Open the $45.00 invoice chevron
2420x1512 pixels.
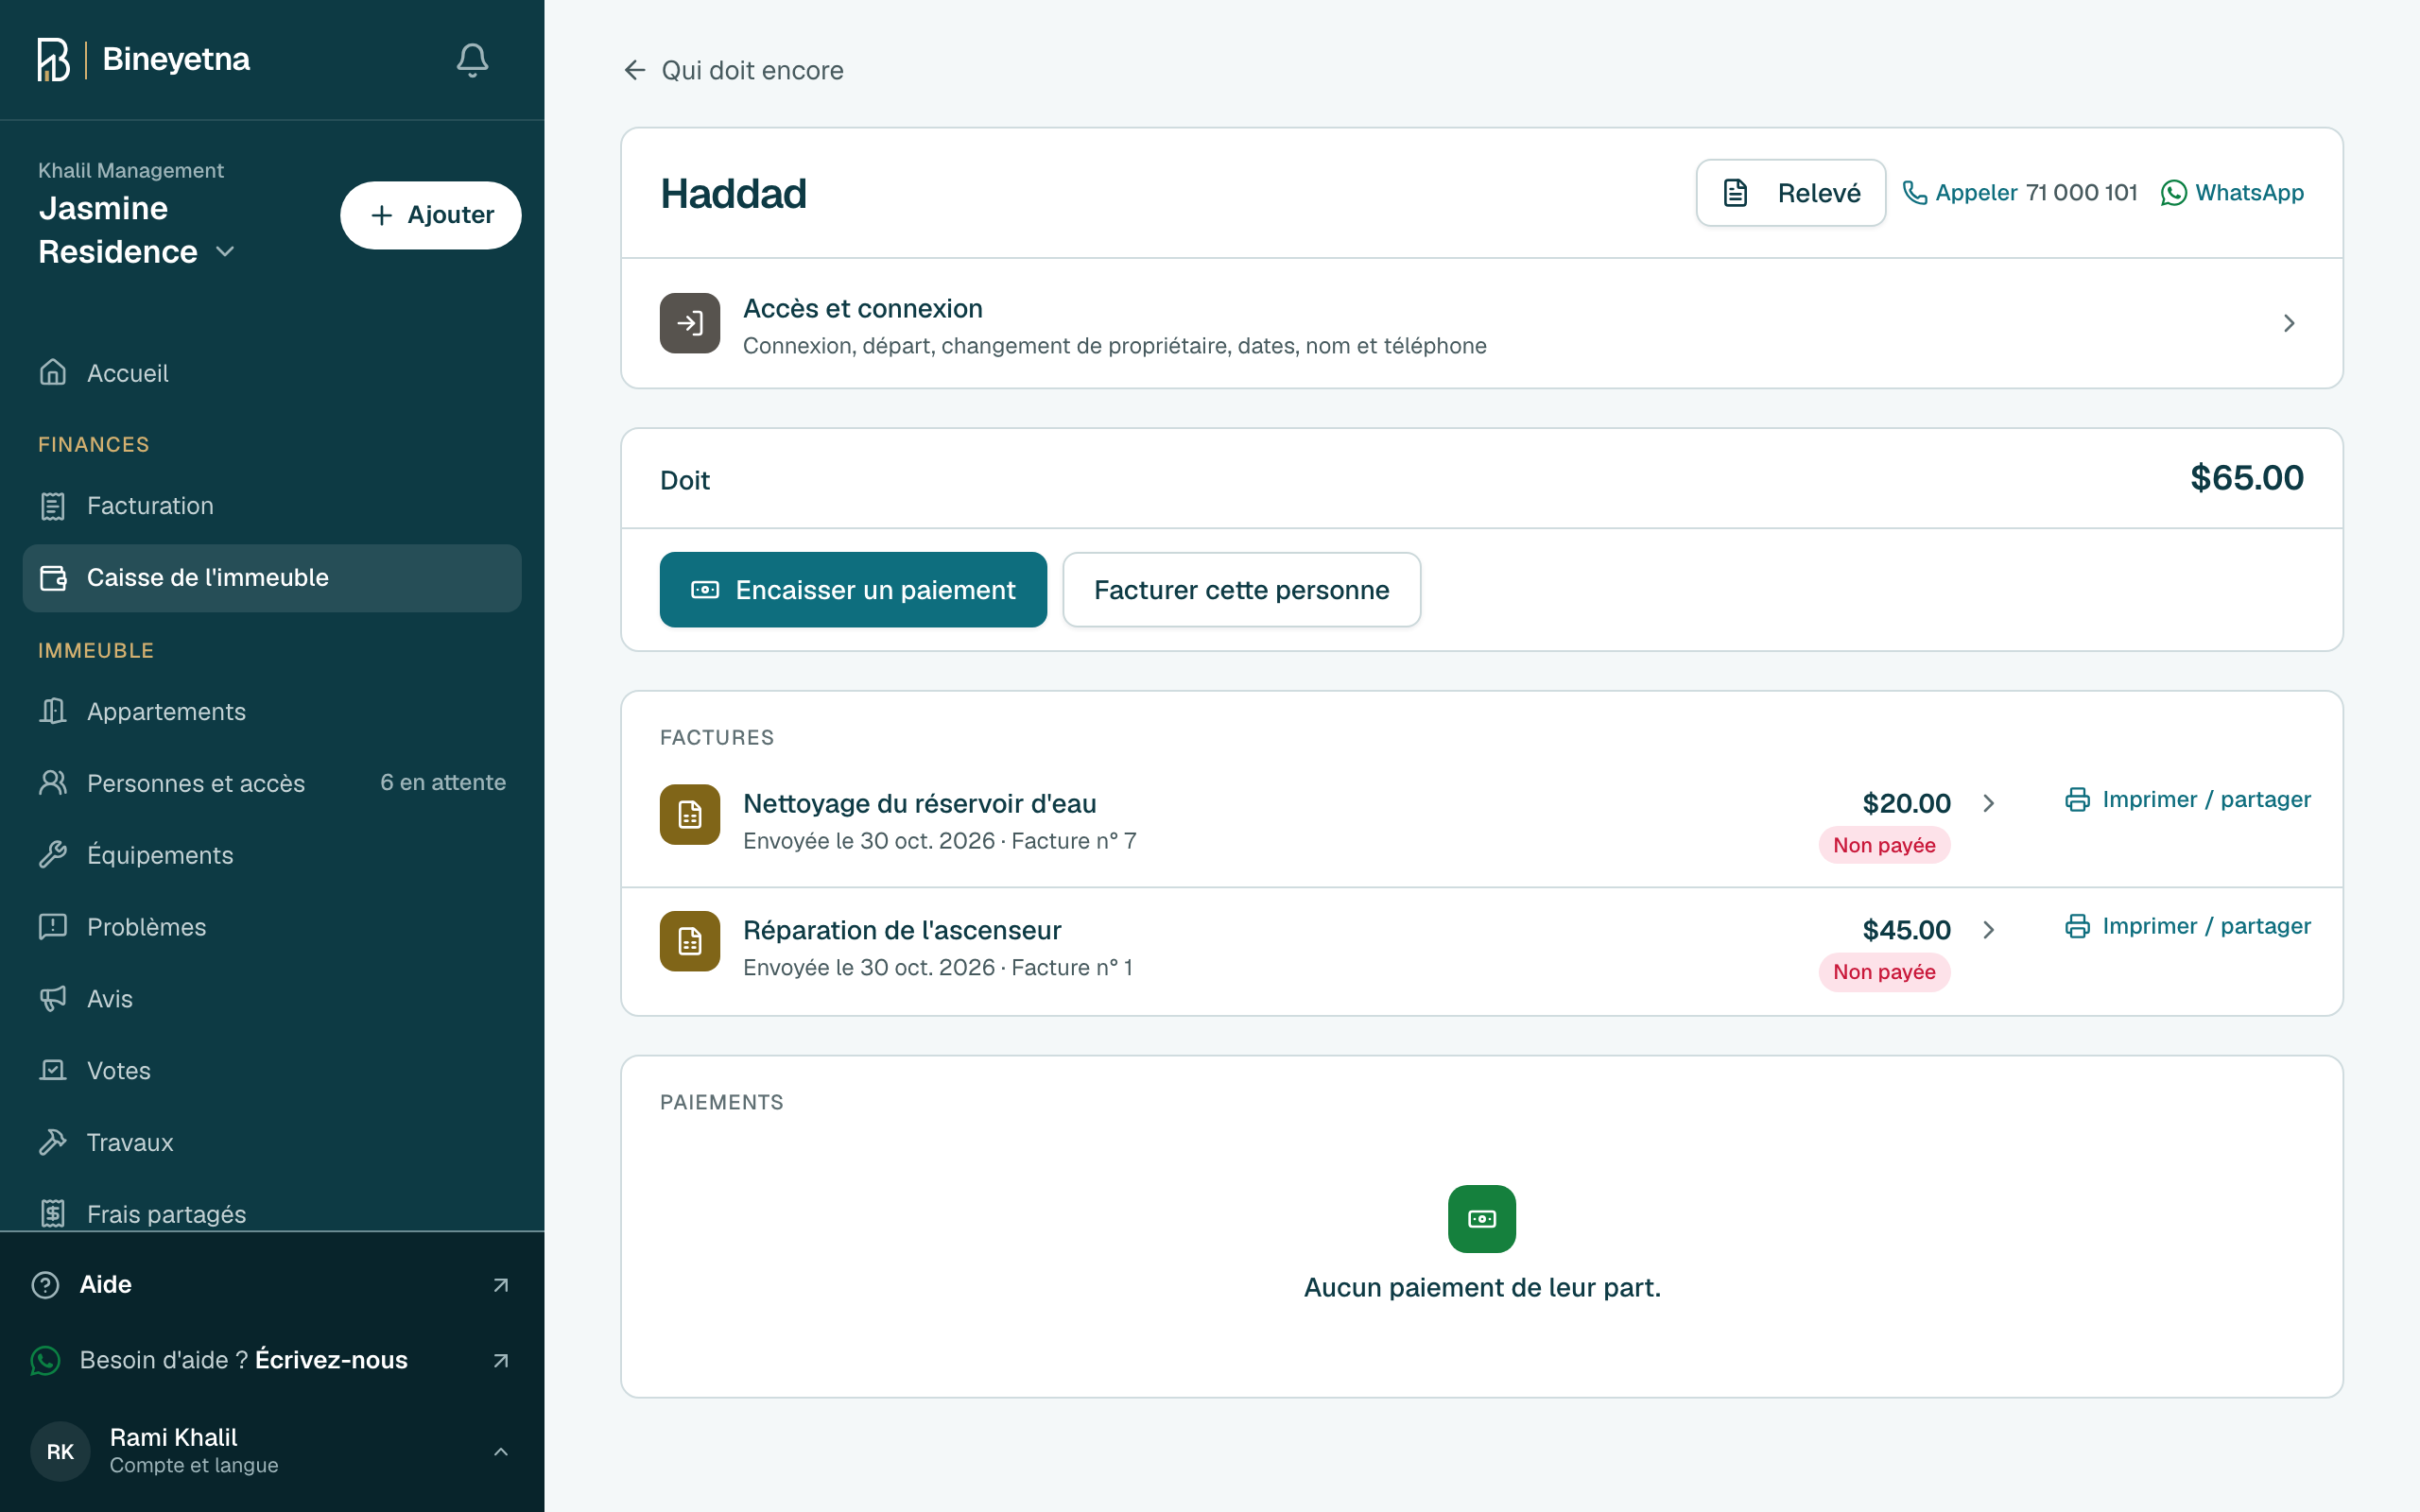pos(1989,930)
